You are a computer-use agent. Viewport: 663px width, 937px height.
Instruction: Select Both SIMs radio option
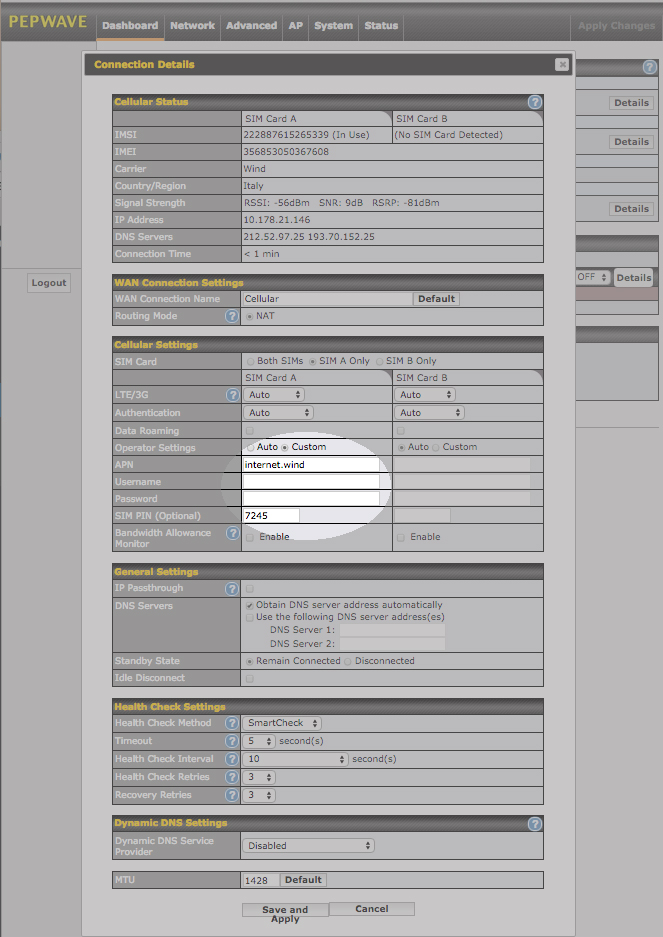pos(250,361)
